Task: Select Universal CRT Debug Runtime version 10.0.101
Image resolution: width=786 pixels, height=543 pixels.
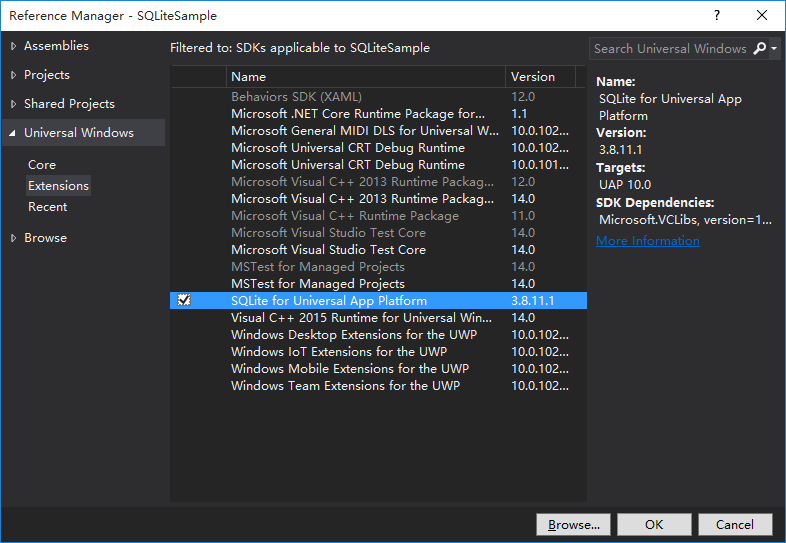Action: [x=378, y=165]
